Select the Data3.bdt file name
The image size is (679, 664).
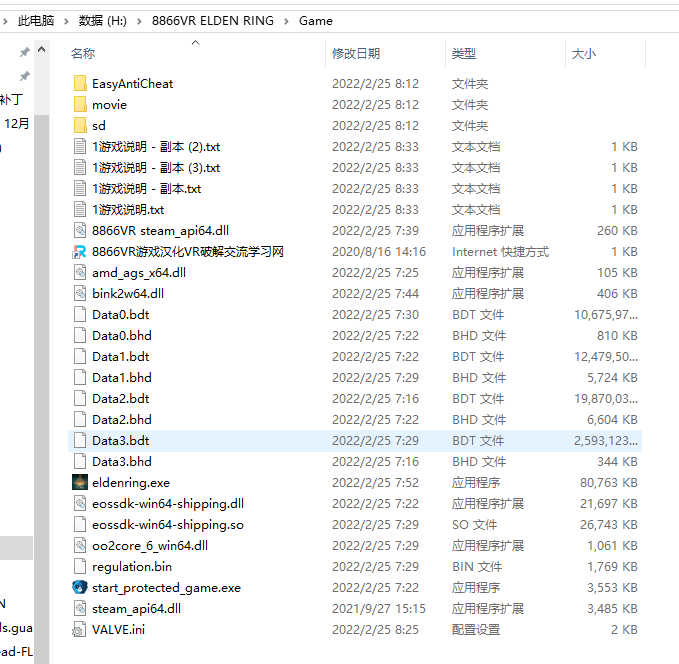pyautogui.click(x=120, y=441)
